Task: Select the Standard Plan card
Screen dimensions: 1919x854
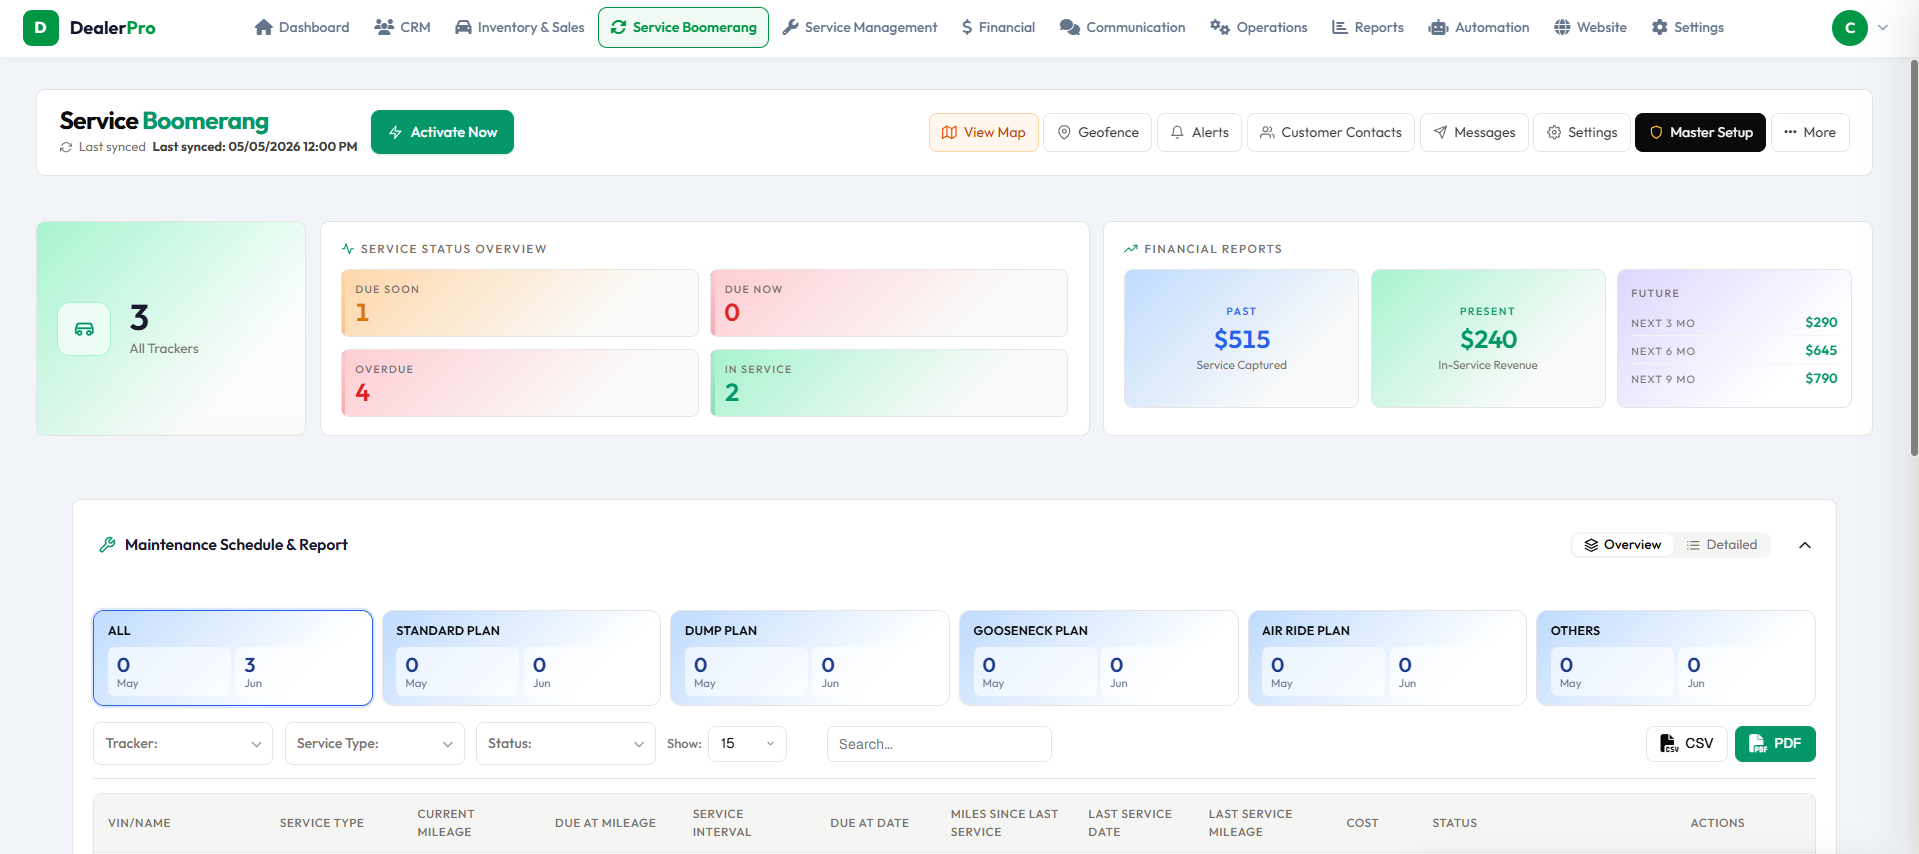Action: pos(521,658)
